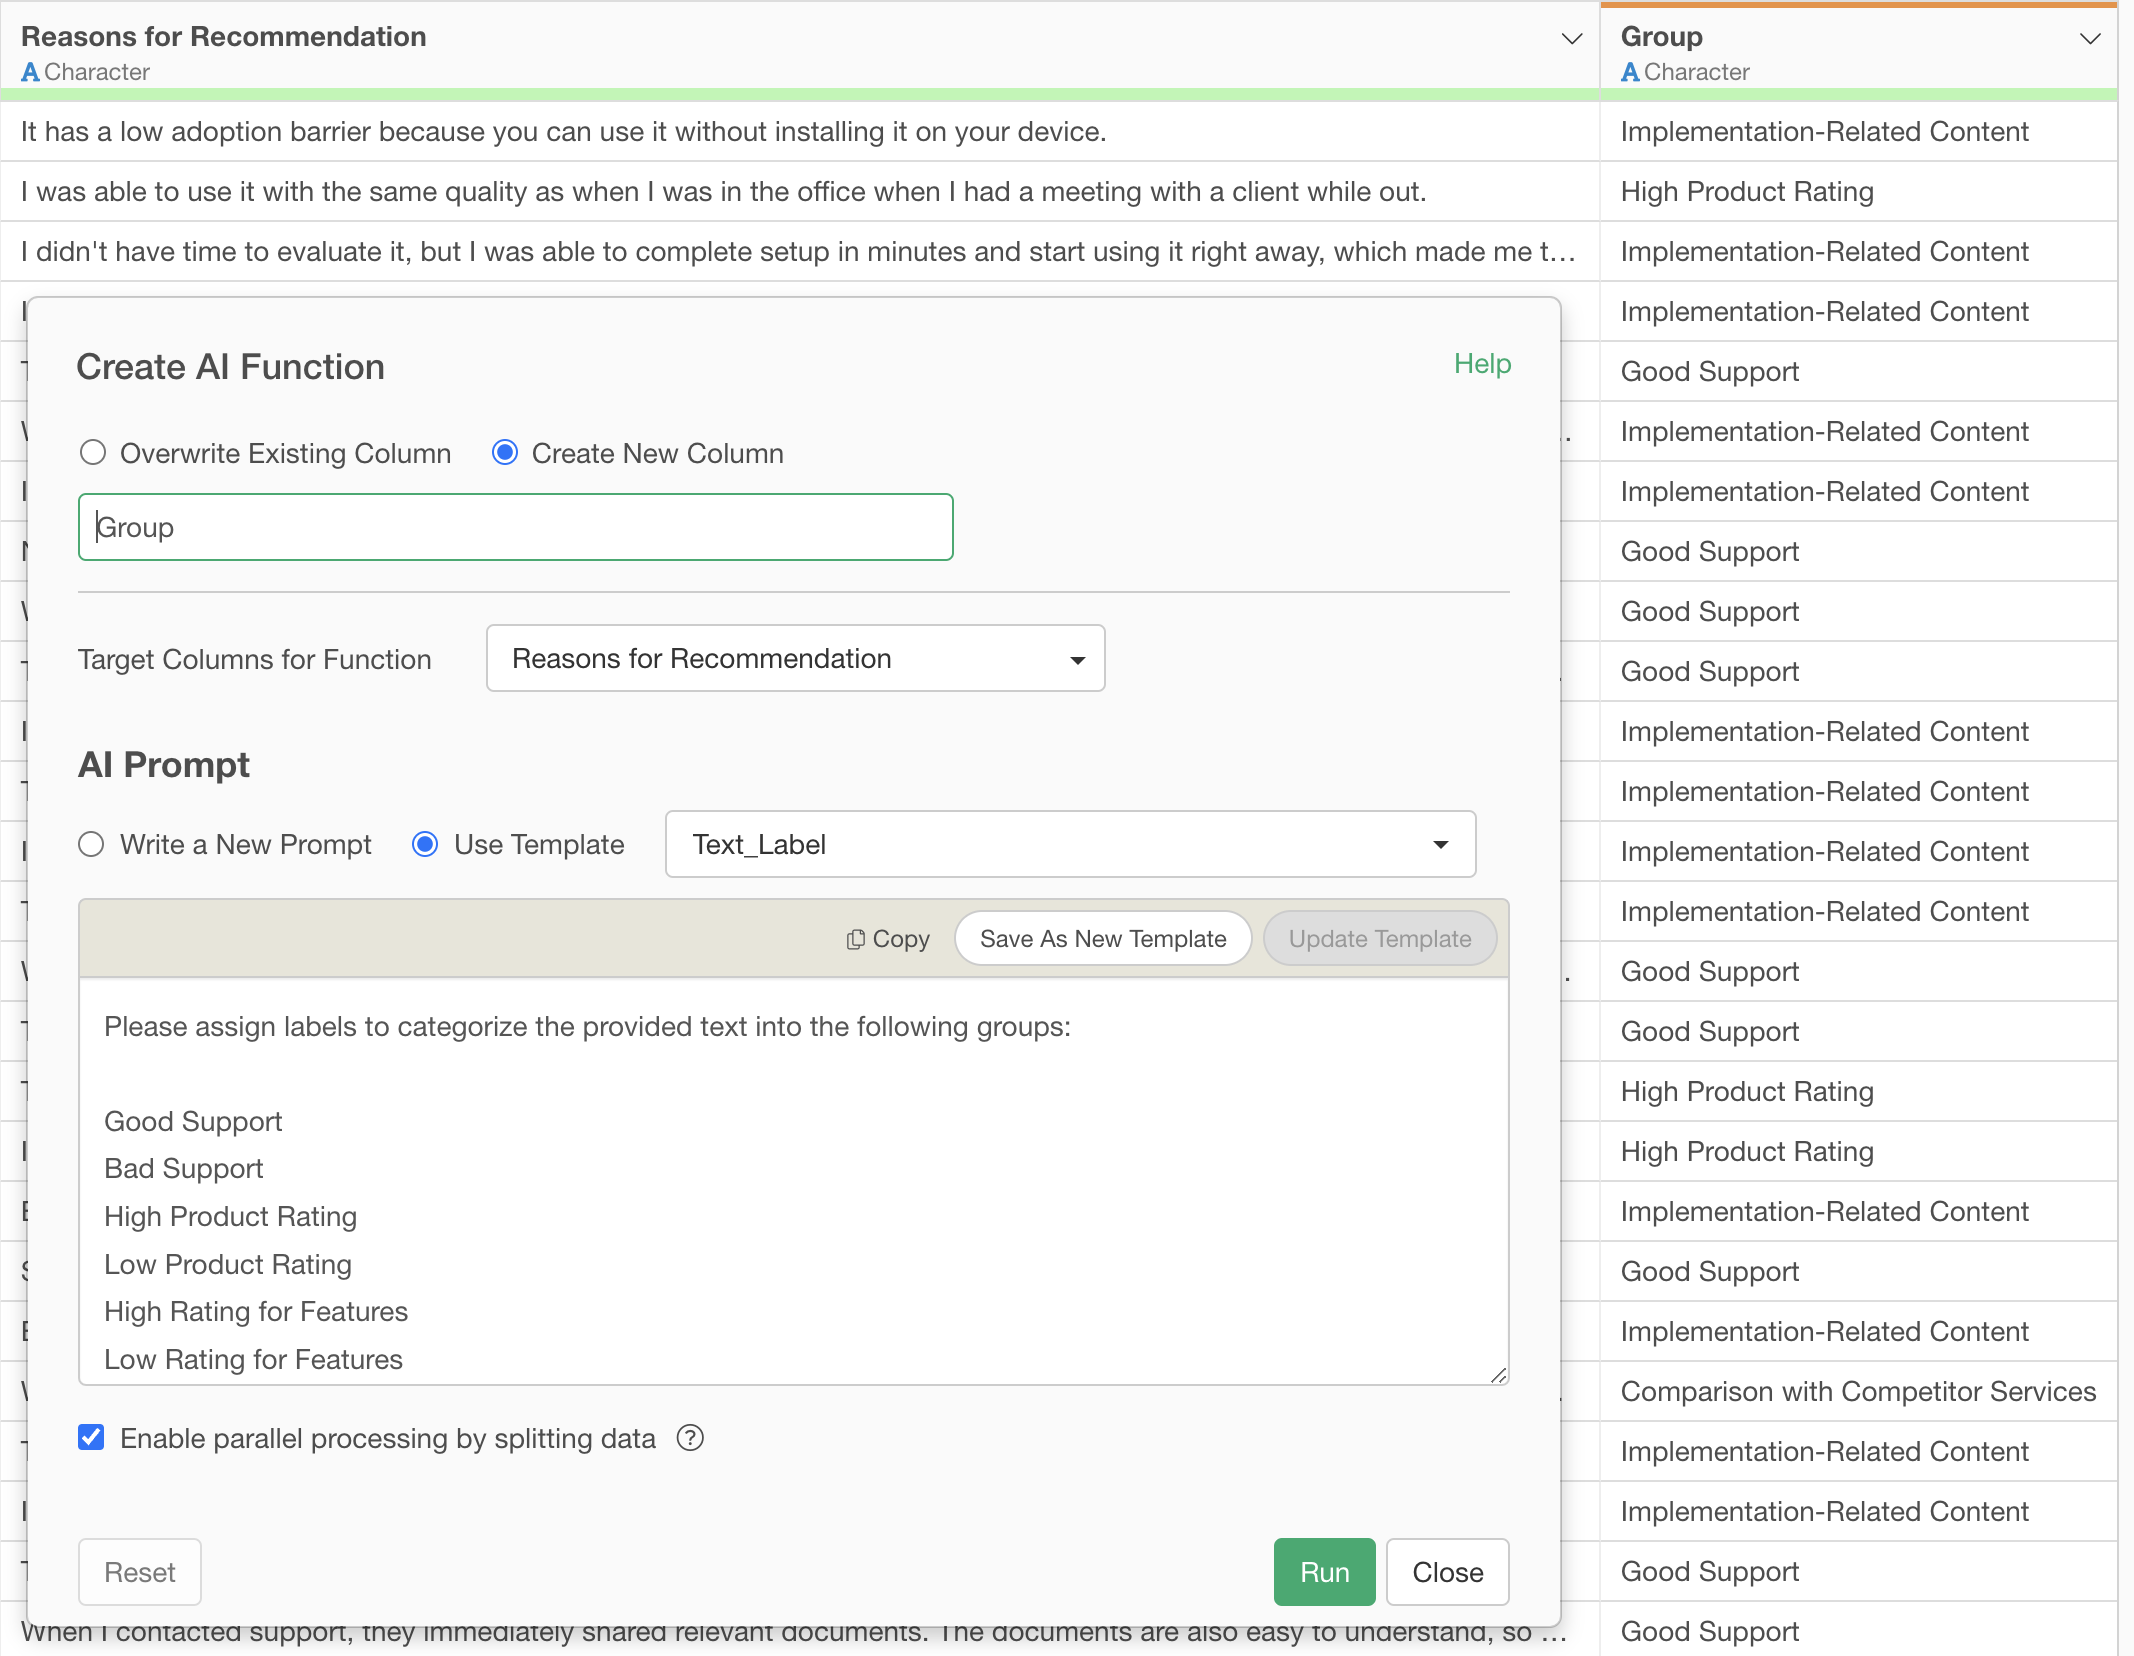The width and height of the screenshot is (2134, 1656).
Task: Click the Copy icon in prompt toolbar
Action: tap(856, 939)
